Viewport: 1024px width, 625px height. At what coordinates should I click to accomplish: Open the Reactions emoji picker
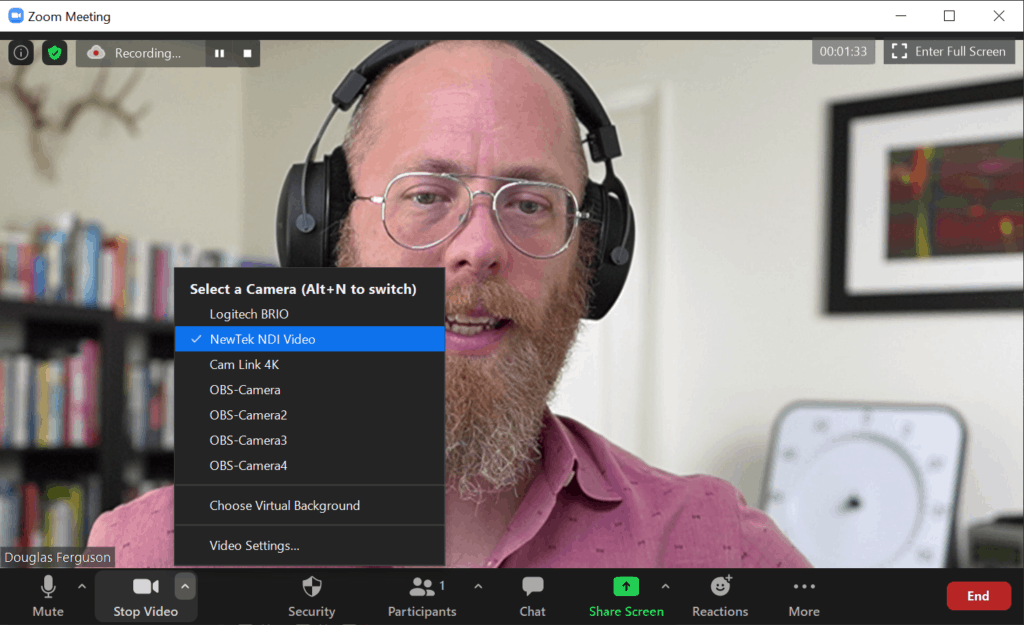coord(720,596)
